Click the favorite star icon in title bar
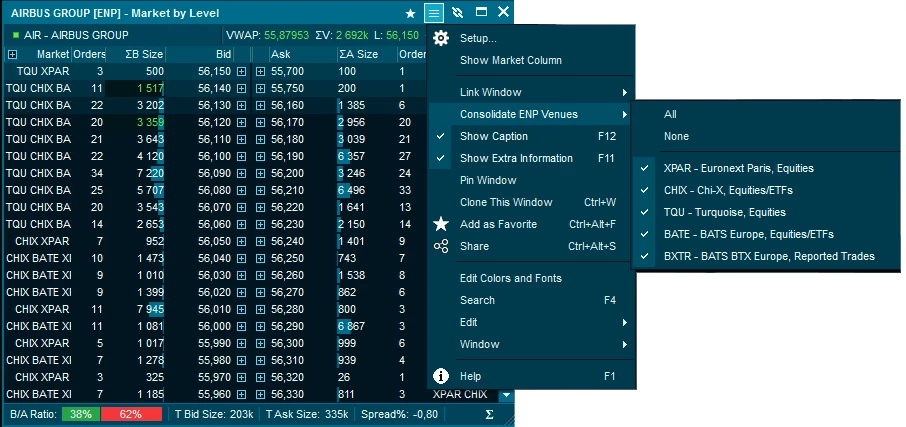 click(x=410, y=13)
